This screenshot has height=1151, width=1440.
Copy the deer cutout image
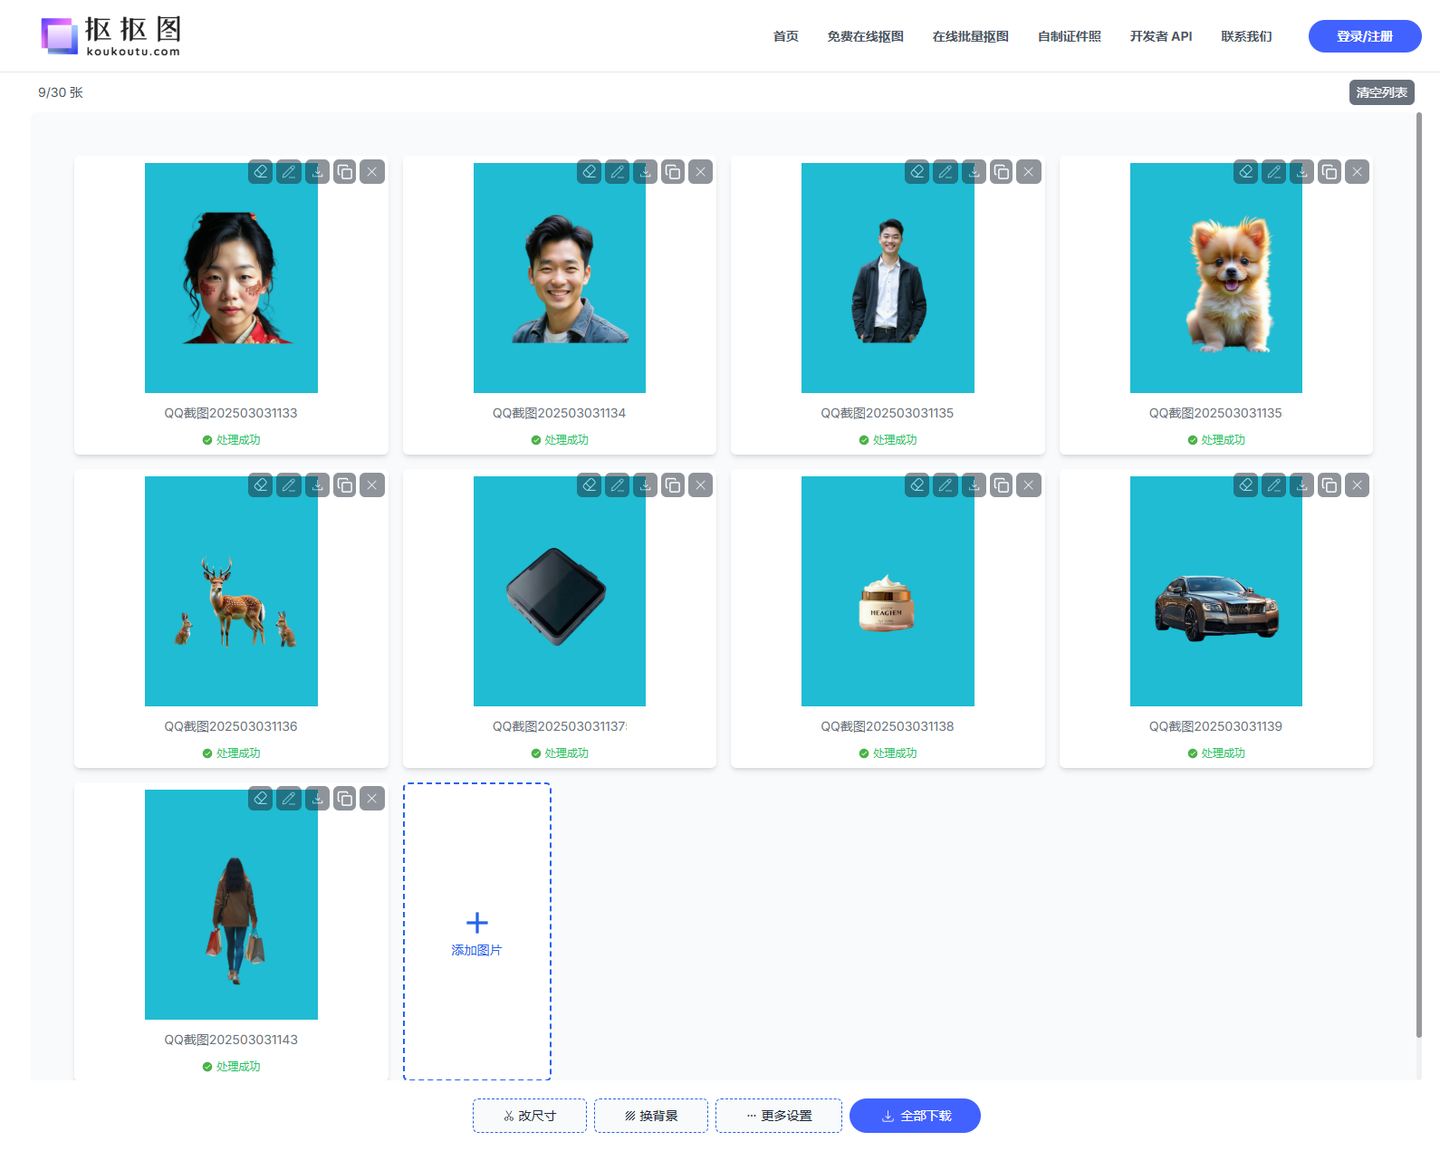tap(344, 485)
